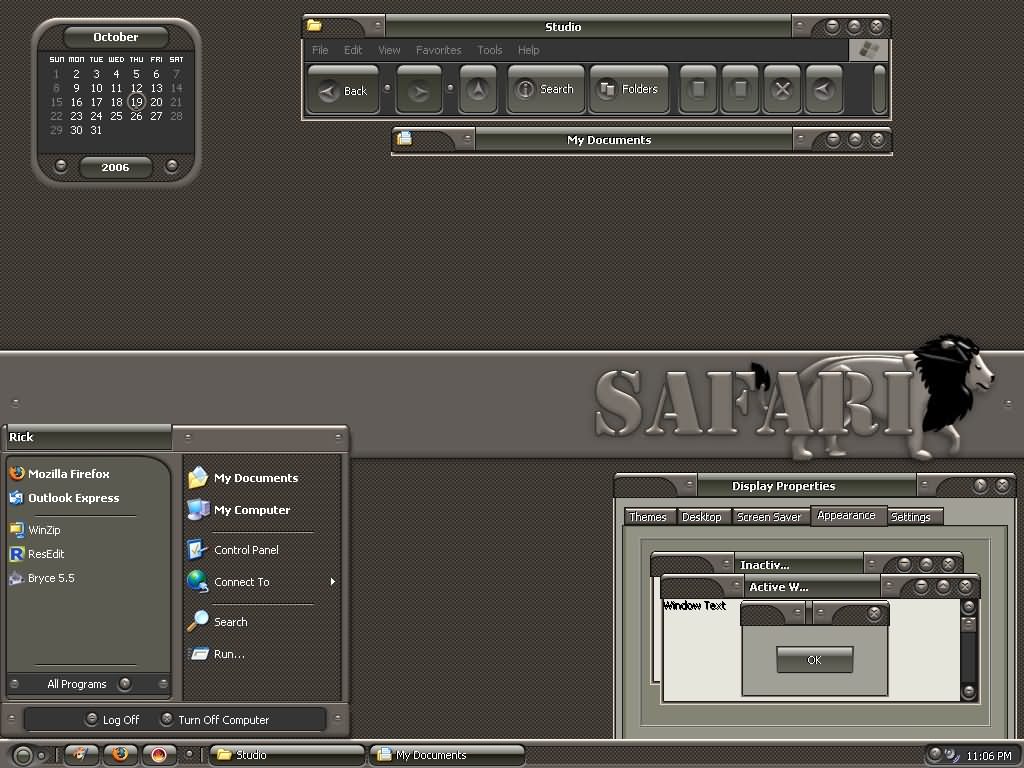Click the Up arrow icon in Studio toolbar
1024x768 pixels.
478,89
